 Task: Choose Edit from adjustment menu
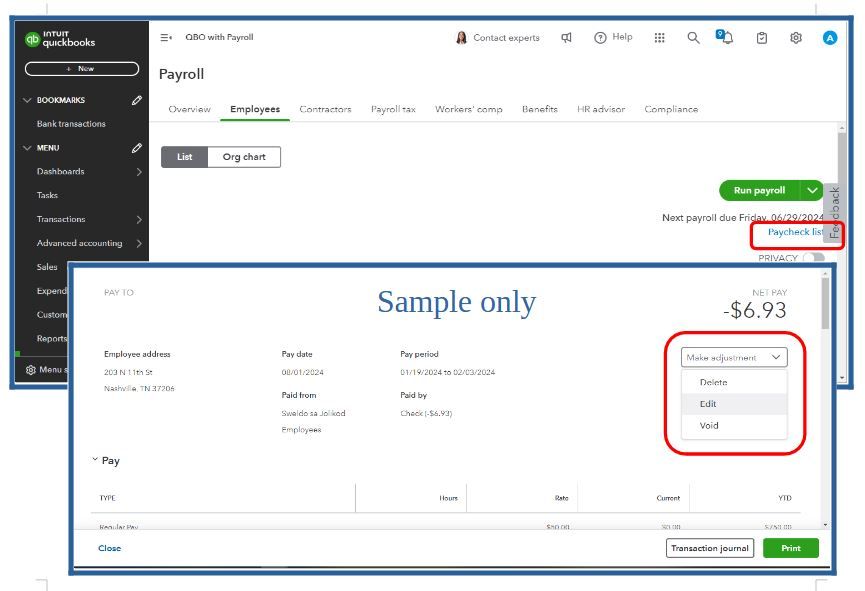(x=734, y=404)
